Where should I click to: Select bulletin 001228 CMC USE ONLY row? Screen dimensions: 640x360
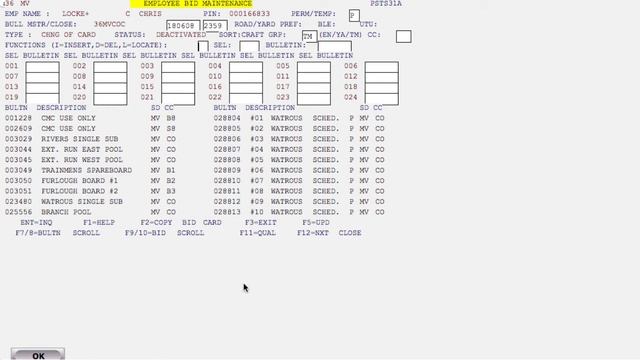tap(90, 118)
